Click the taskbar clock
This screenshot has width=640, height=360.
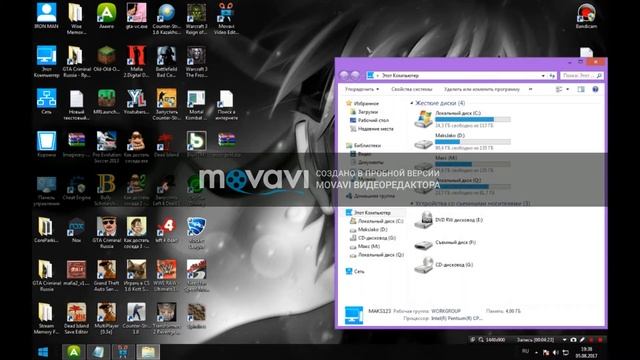pos(586,353)
